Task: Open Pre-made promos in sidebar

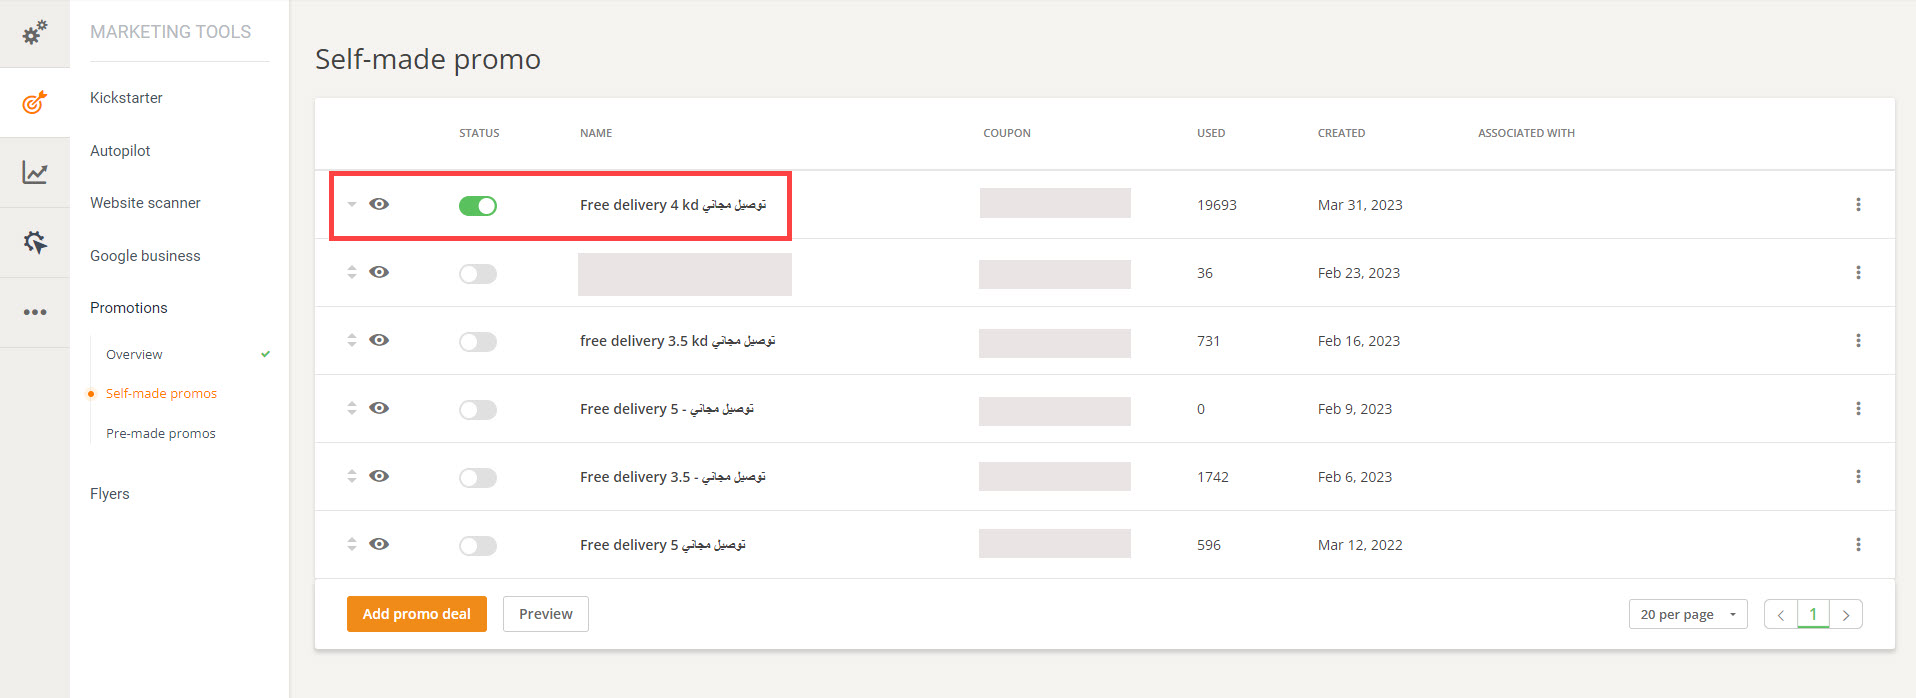Action: point(161,433)
